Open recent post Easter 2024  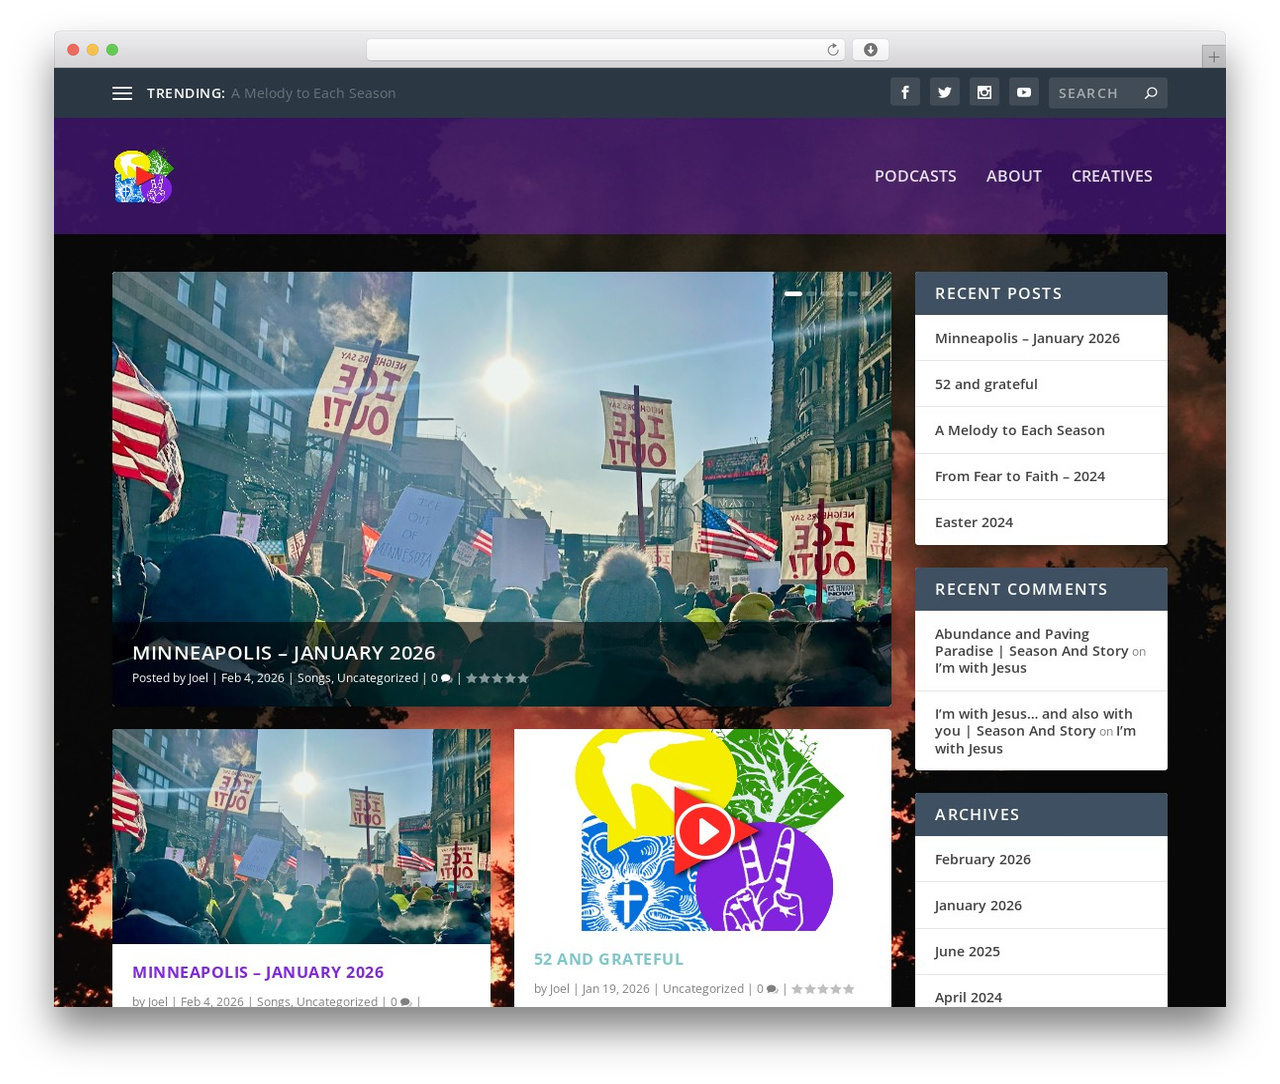pyautogui.click(x=974, y=522)
